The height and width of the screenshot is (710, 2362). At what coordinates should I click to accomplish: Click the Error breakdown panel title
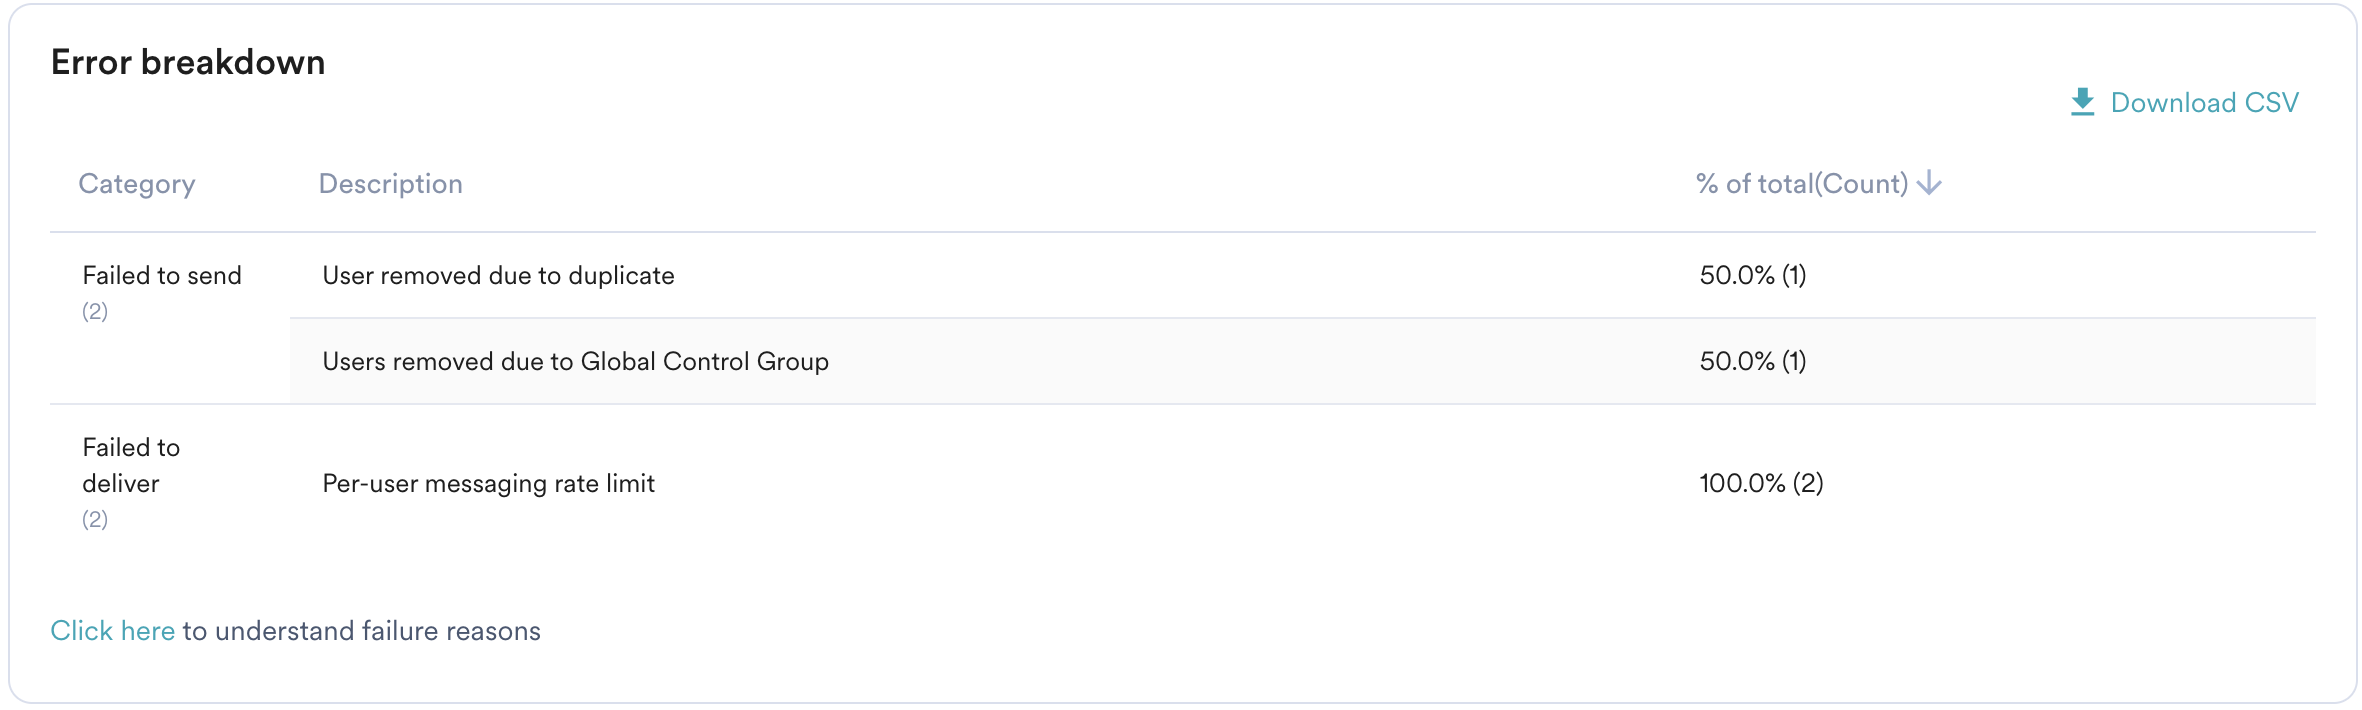[188, 61]
